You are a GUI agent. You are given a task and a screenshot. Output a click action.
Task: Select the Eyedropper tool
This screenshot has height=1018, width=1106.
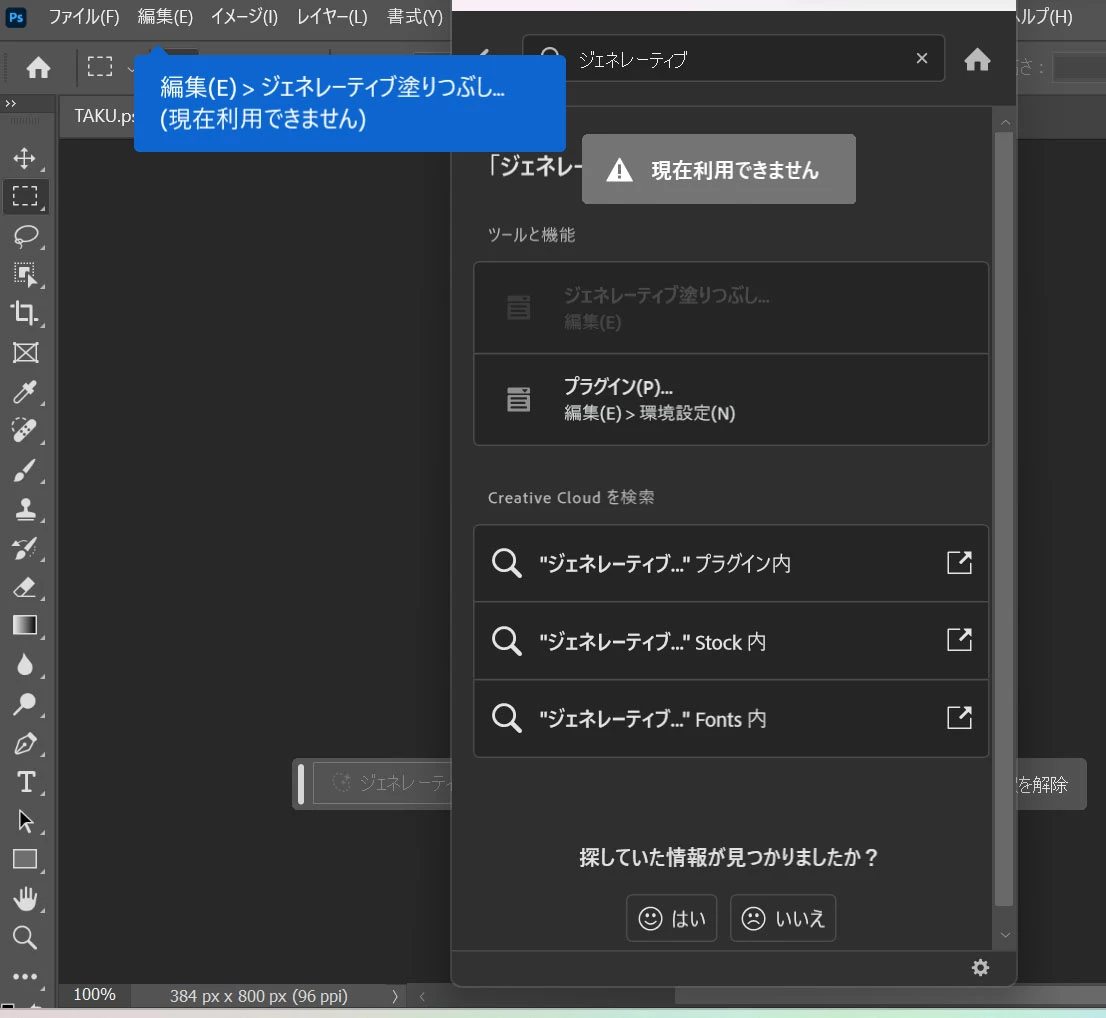click(25, 392)
